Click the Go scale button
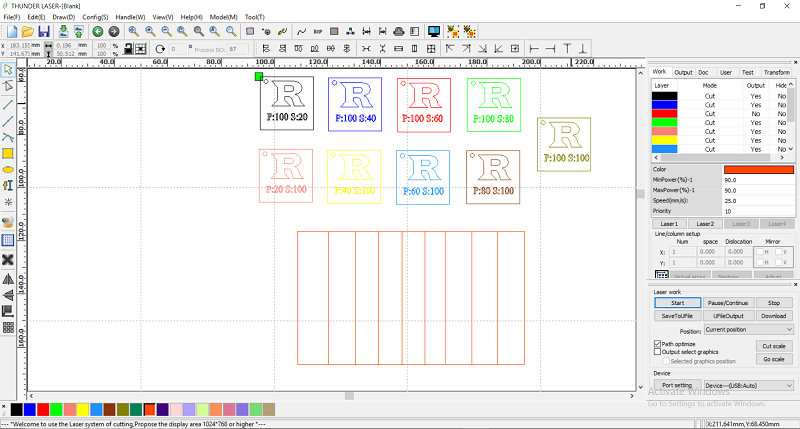This screenshot has height=429, width=800. [x=773, y=359]
